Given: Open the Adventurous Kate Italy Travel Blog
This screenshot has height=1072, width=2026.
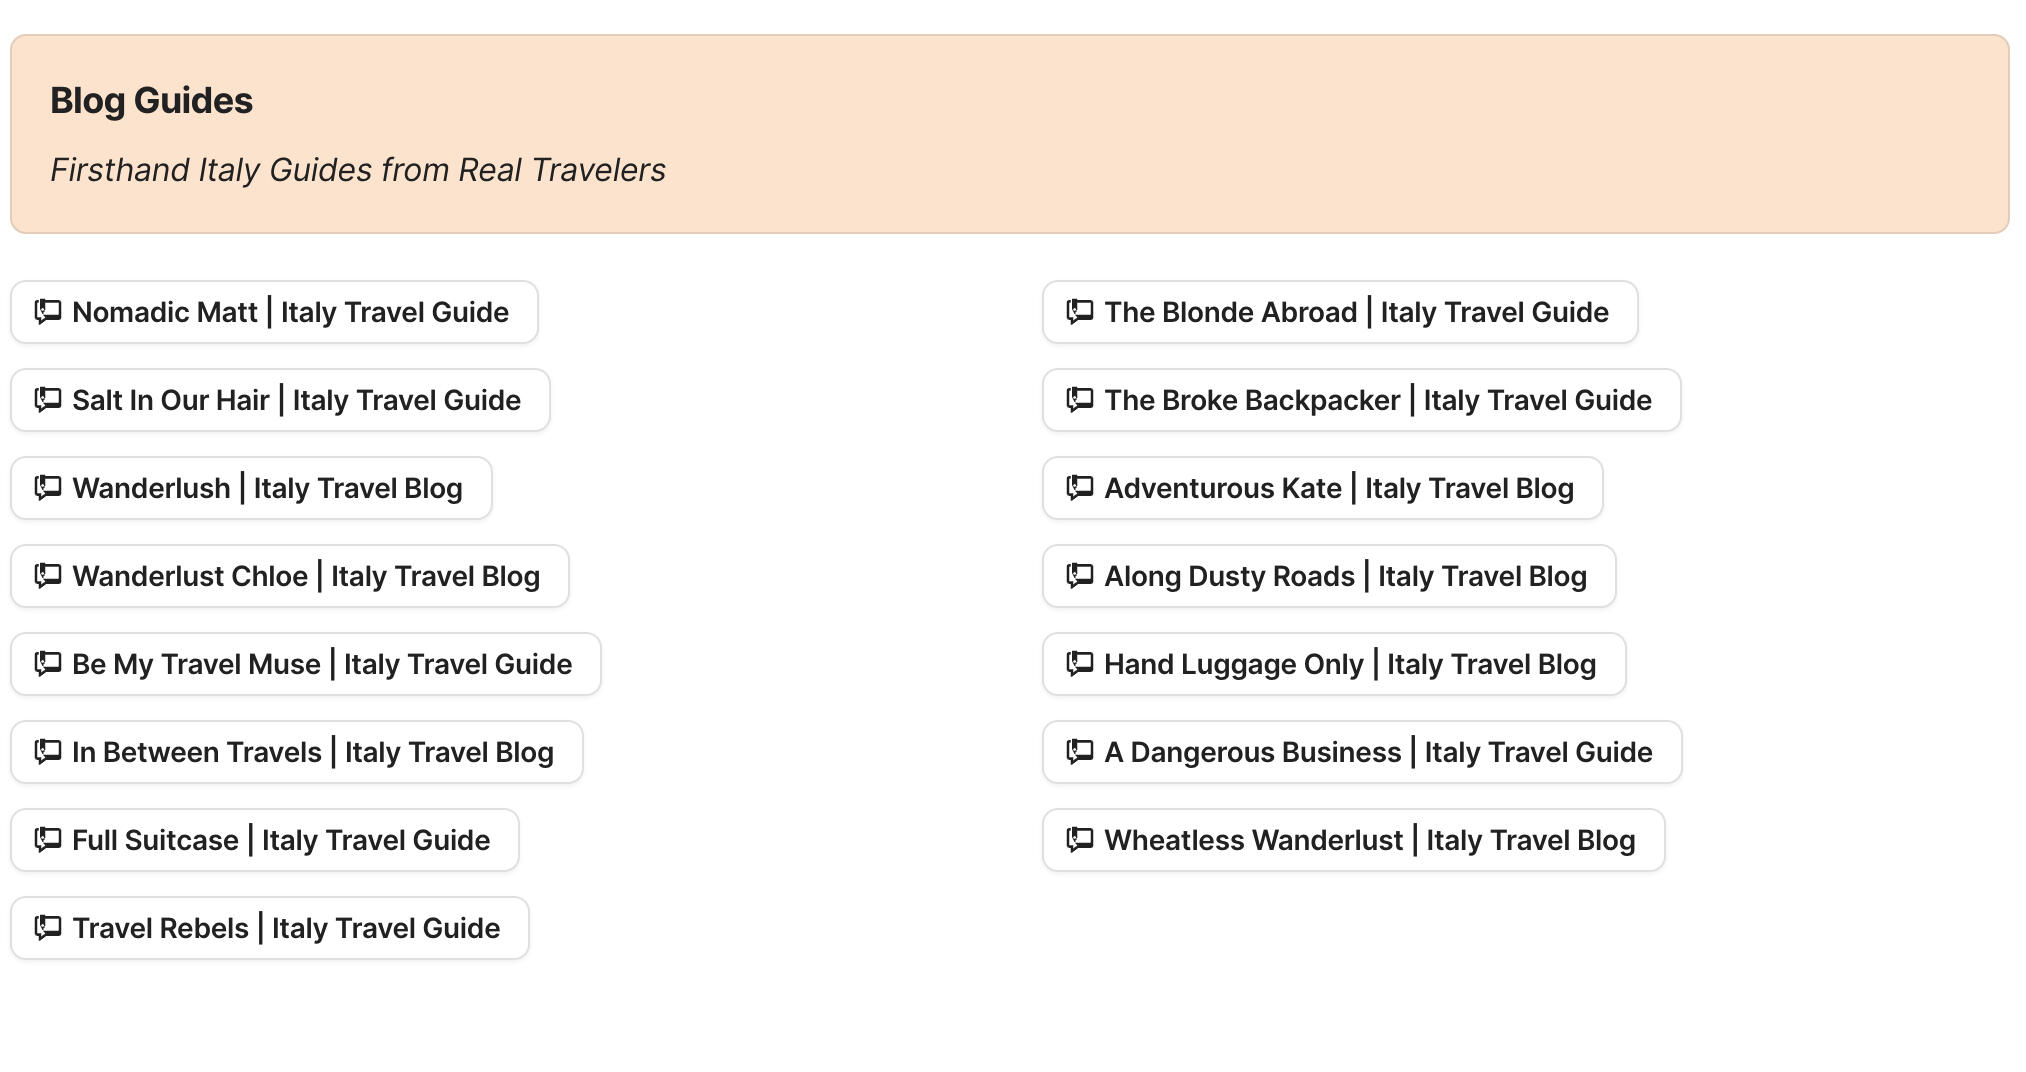Looking at the screenshot, I should [x=1321, y=488].
